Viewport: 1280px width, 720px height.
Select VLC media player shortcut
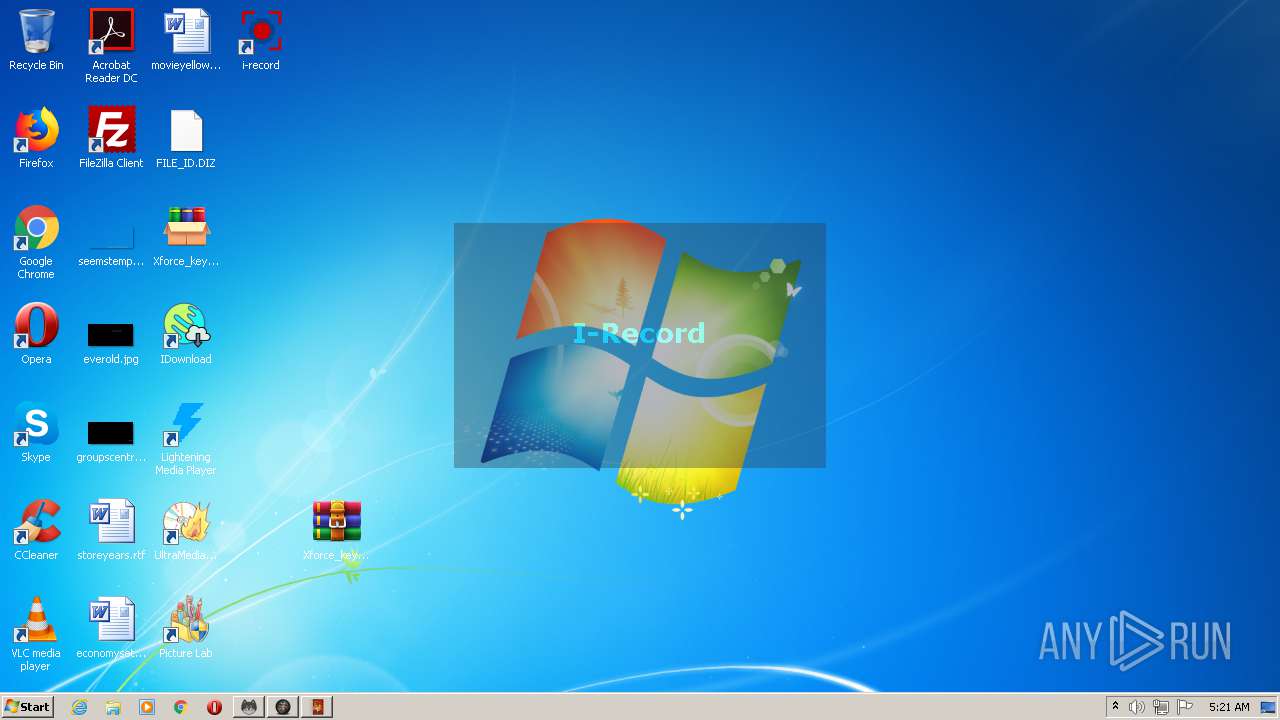[x=36, y=634]
